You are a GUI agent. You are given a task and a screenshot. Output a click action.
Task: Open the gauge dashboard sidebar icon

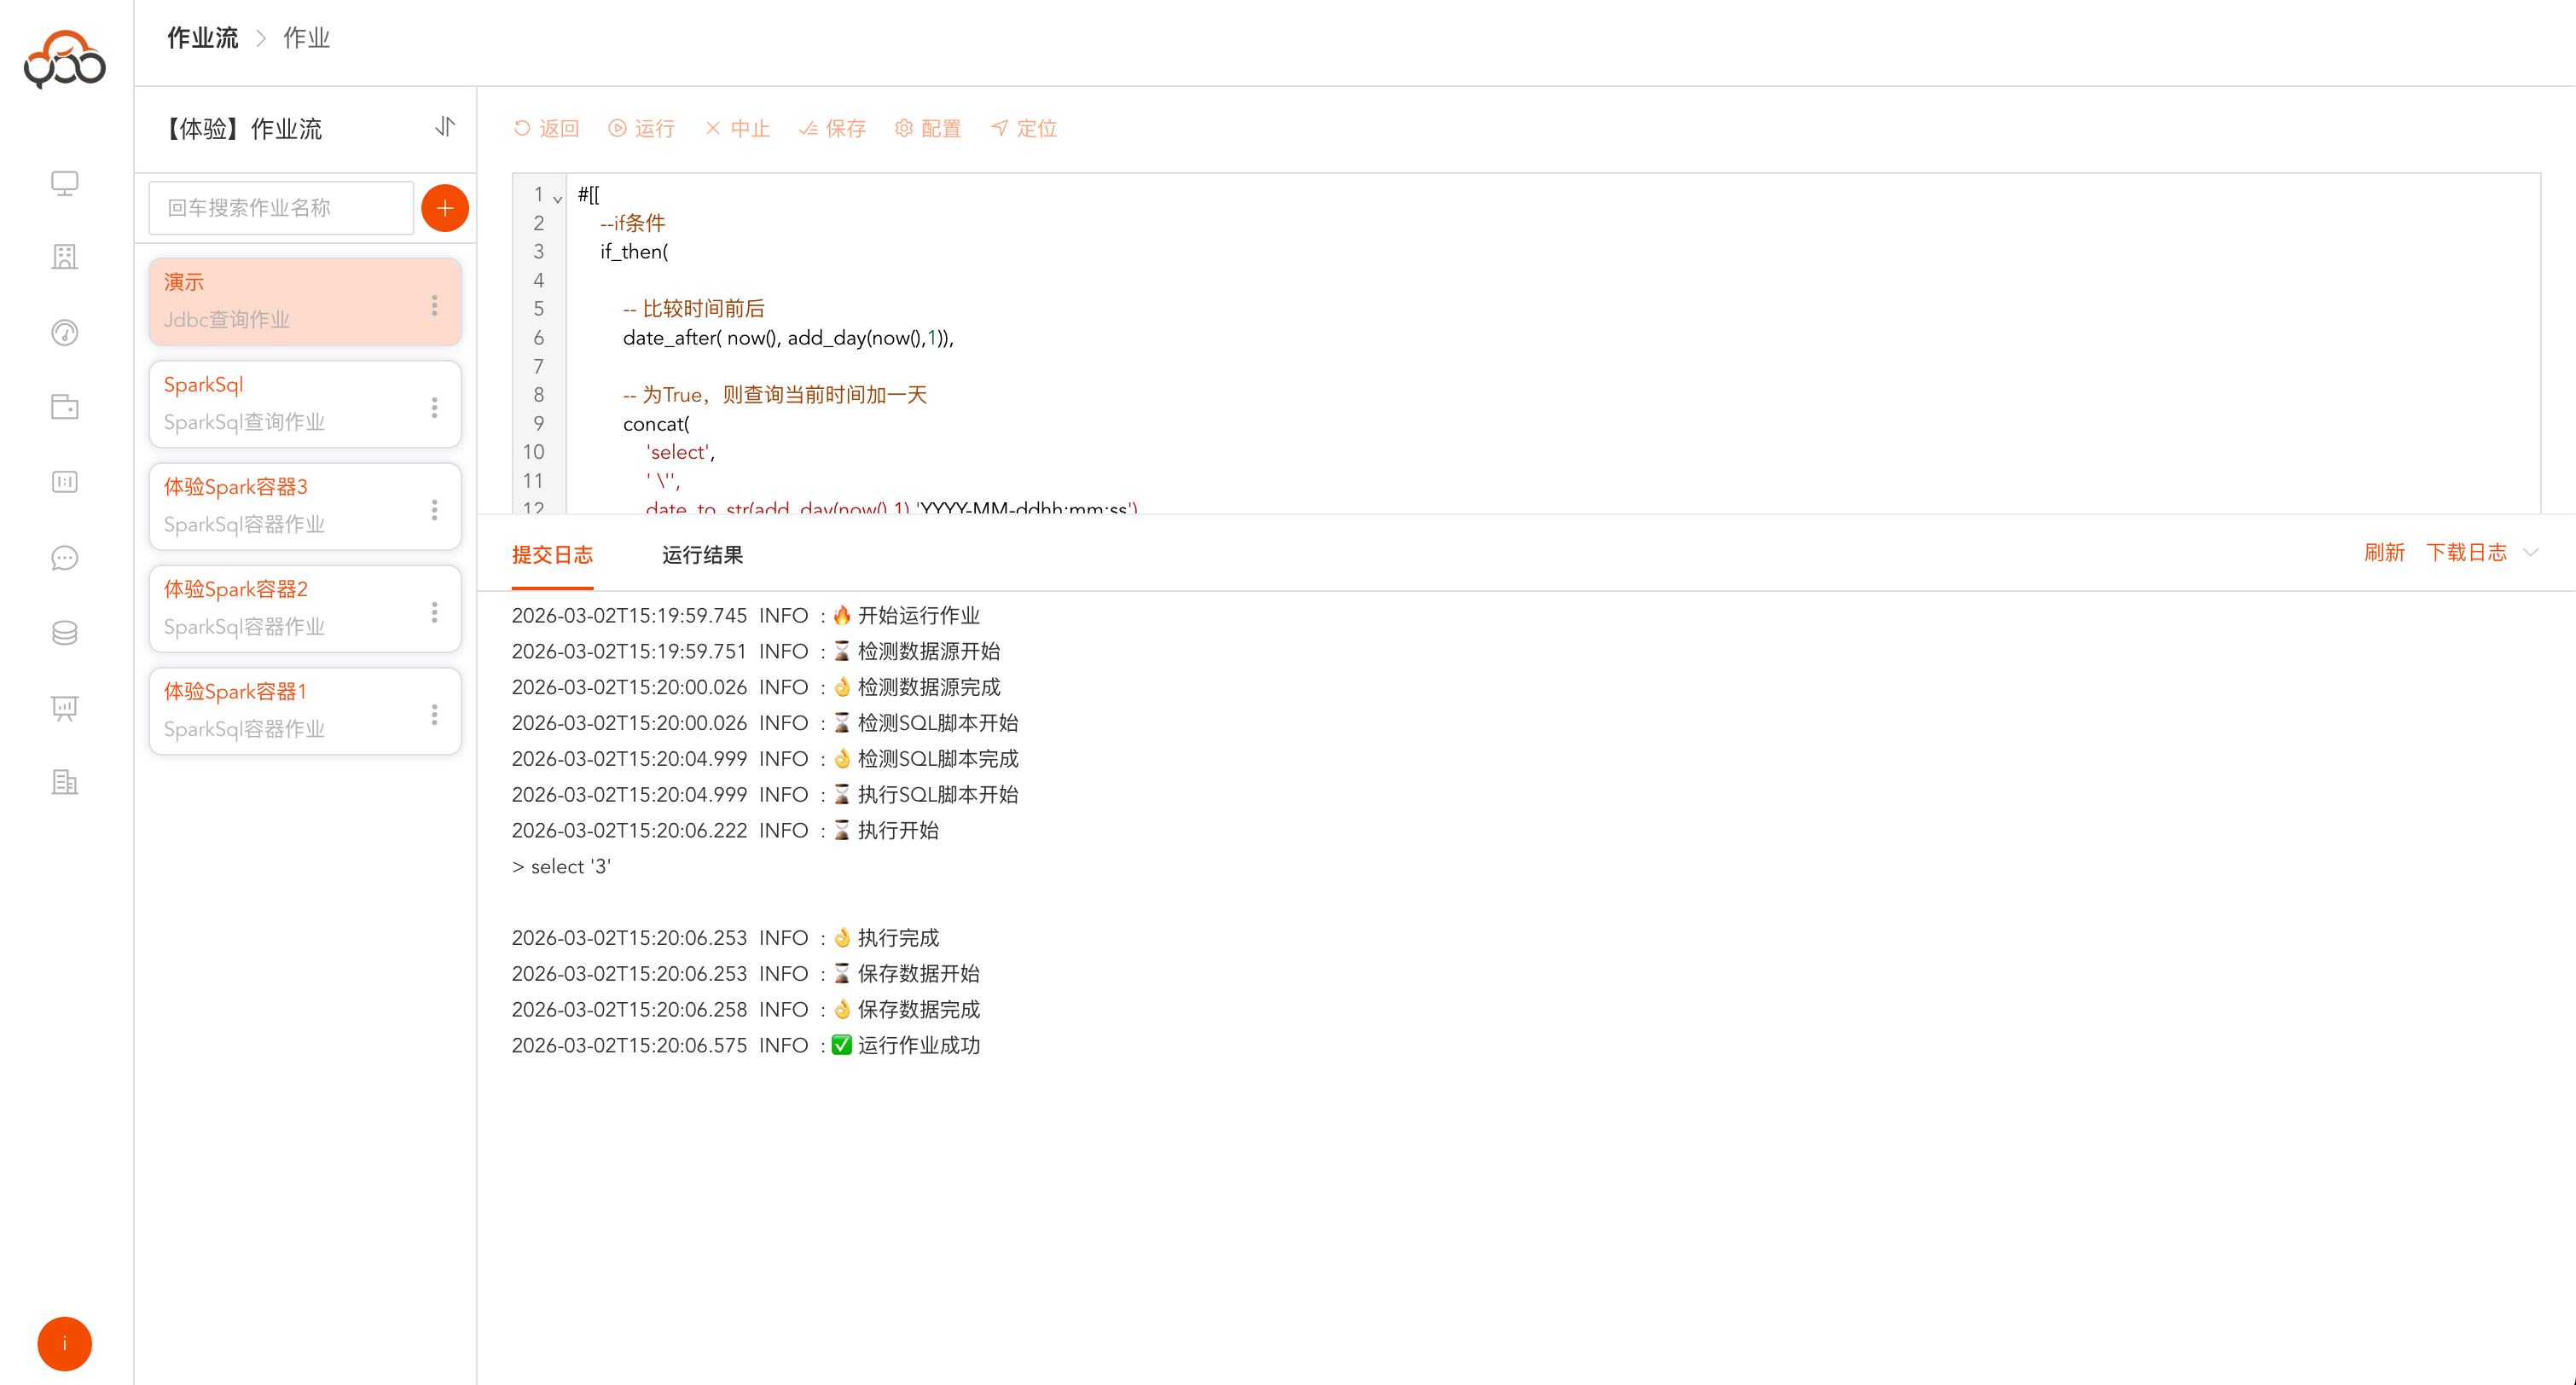65,332
